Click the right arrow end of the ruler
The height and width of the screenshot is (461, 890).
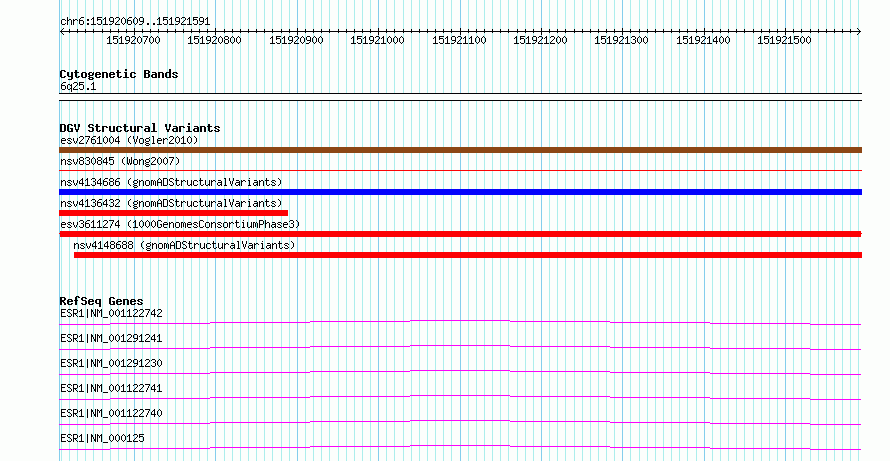coord(859,32)
